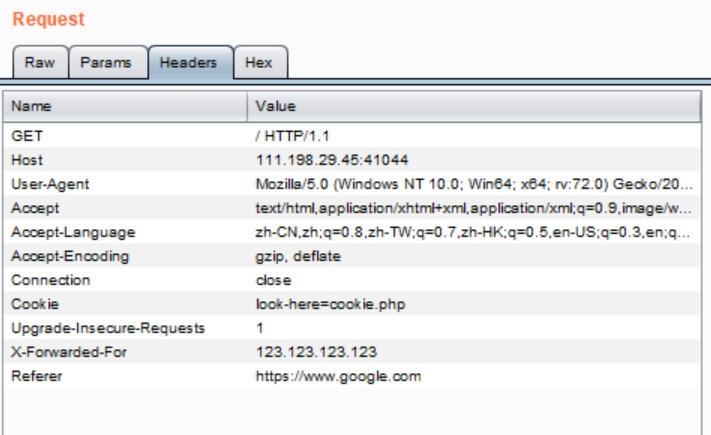The width and height of the screenshot is (711, 435).
Task: Select the Accept name cell
Action: tap(125, 208)
